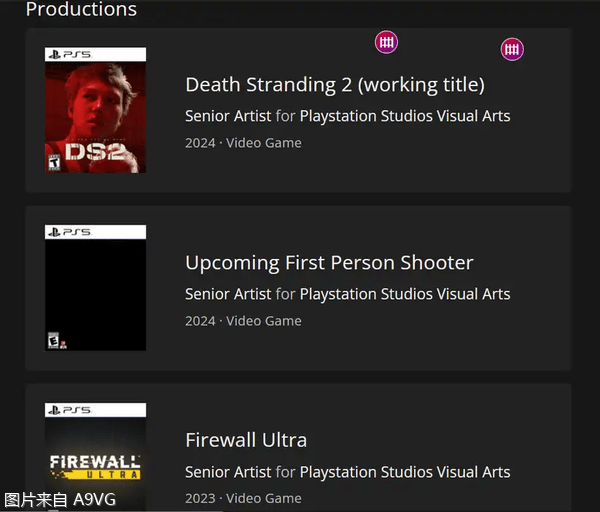
Task: Open Playstation Studios Visual Arts under Death Stranding 2
Action: pos(405,116)
